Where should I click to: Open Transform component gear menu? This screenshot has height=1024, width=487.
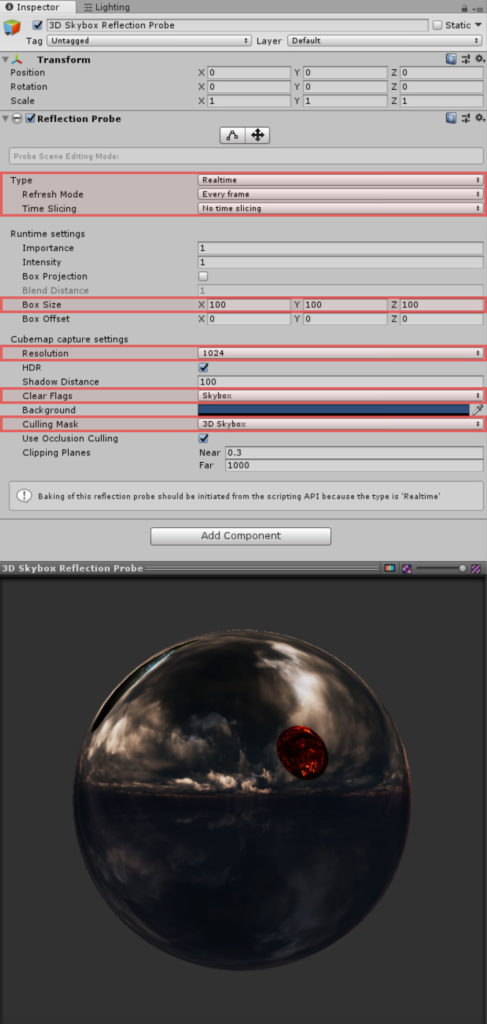click(x=480, y=59)
